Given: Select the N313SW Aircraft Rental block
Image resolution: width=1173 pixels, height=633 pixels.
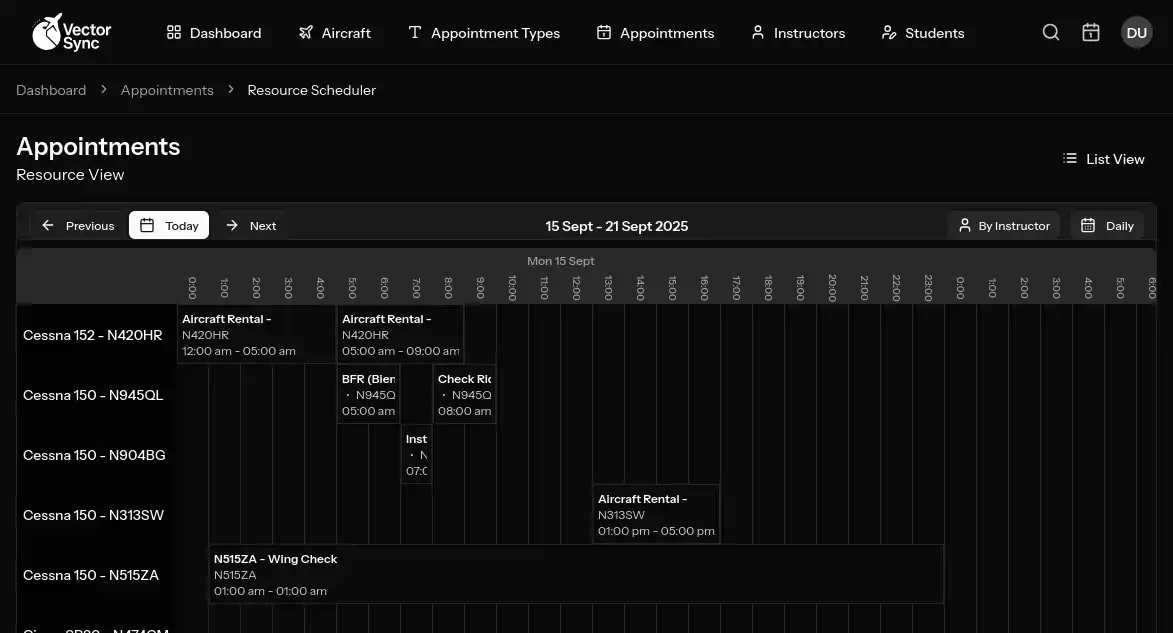Looking at the screenshot, I should 656,514.
